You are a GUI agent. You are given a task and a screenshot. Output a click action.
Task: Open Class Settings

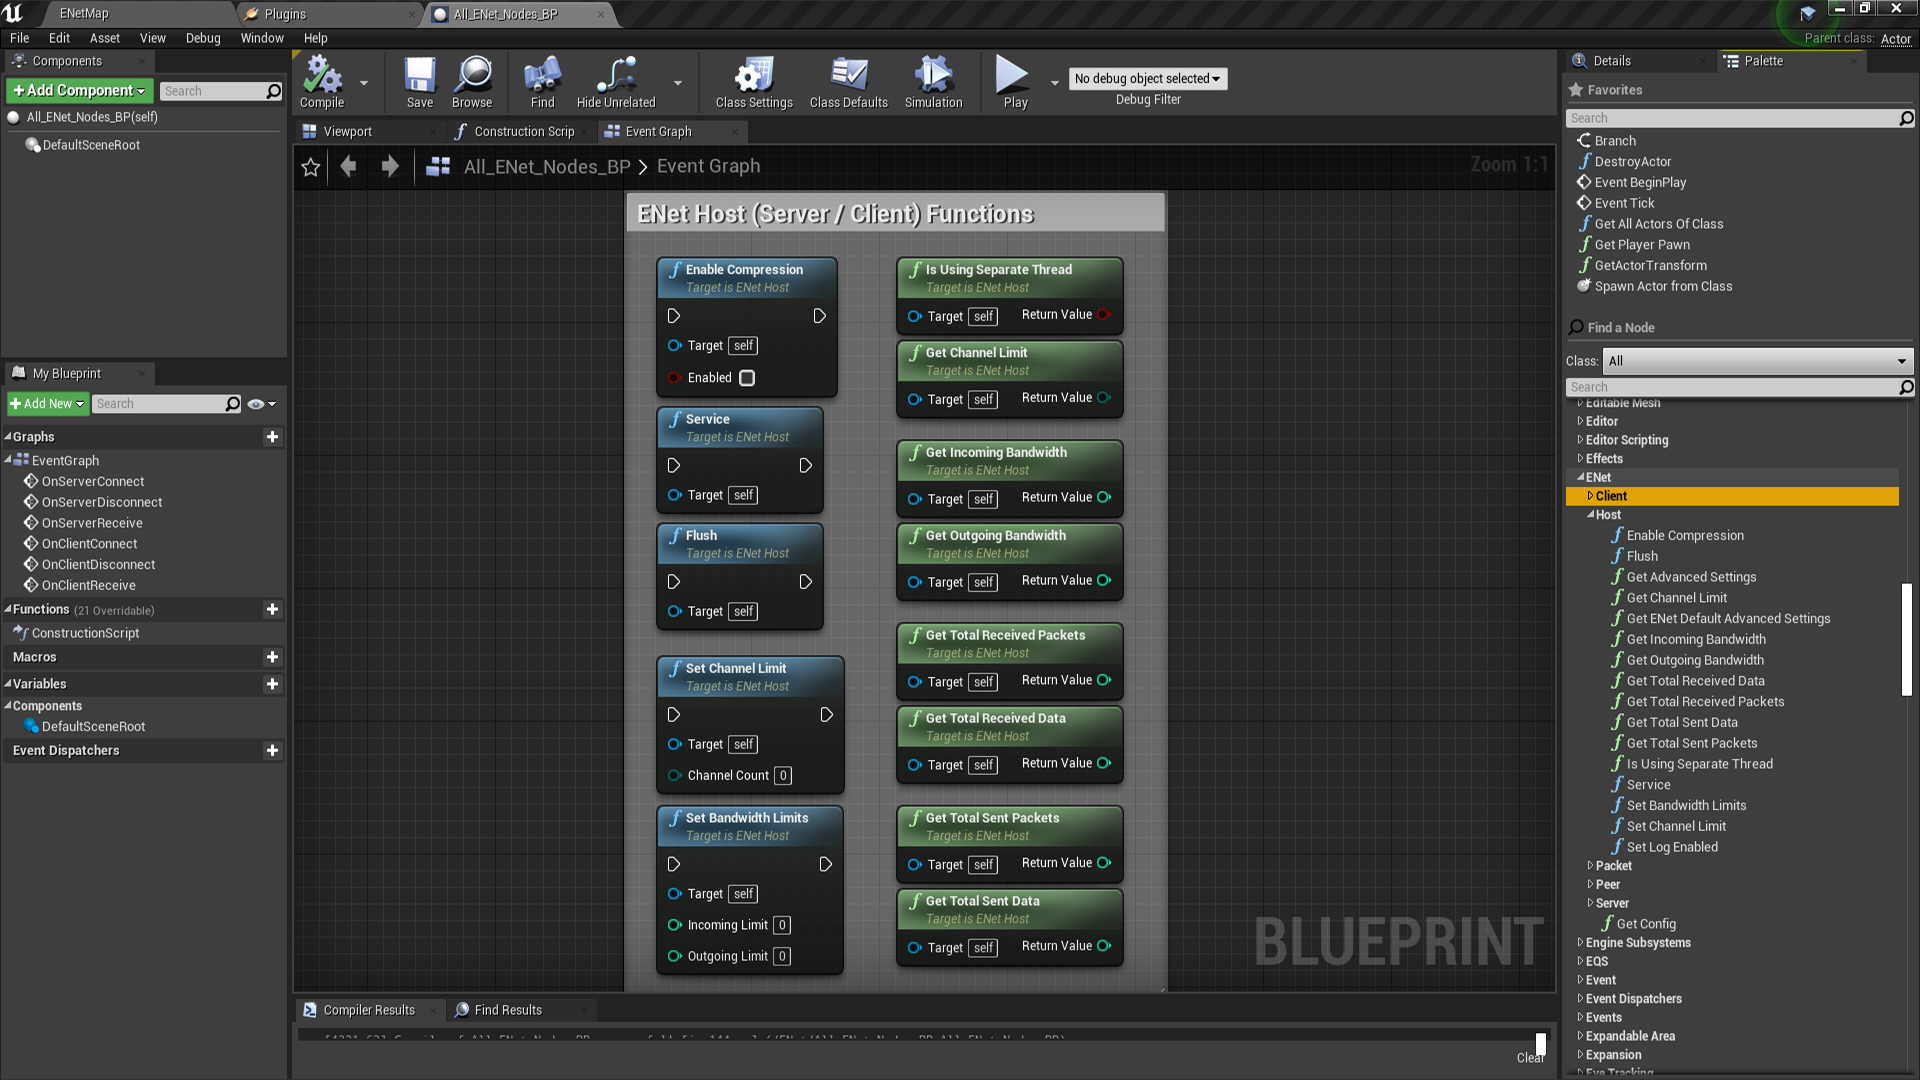click(754, 81)
